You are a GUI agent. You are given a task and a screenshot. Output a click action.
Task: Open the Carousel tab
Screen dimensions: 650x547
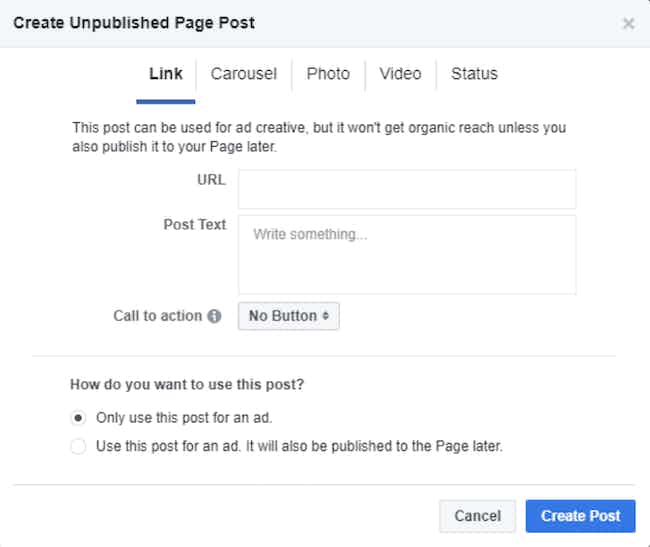coord(243,74)
